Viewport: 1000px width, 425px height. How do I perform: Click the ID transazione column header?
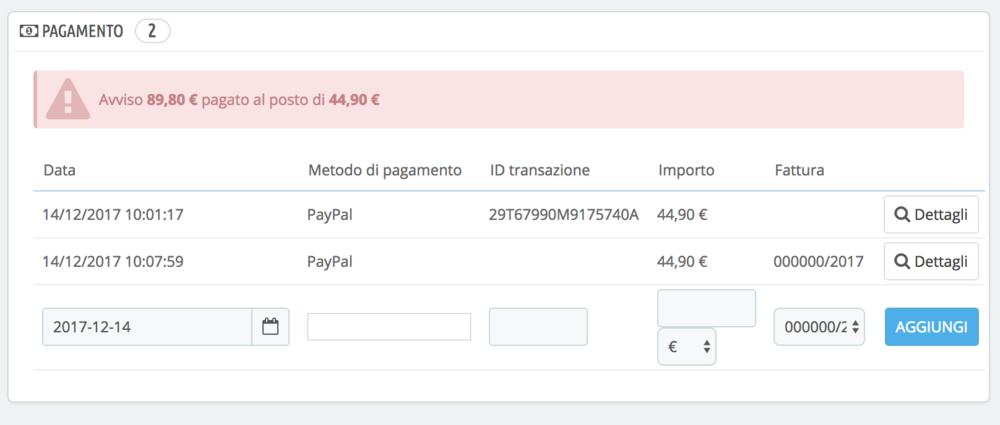click(x=539, y=170)
